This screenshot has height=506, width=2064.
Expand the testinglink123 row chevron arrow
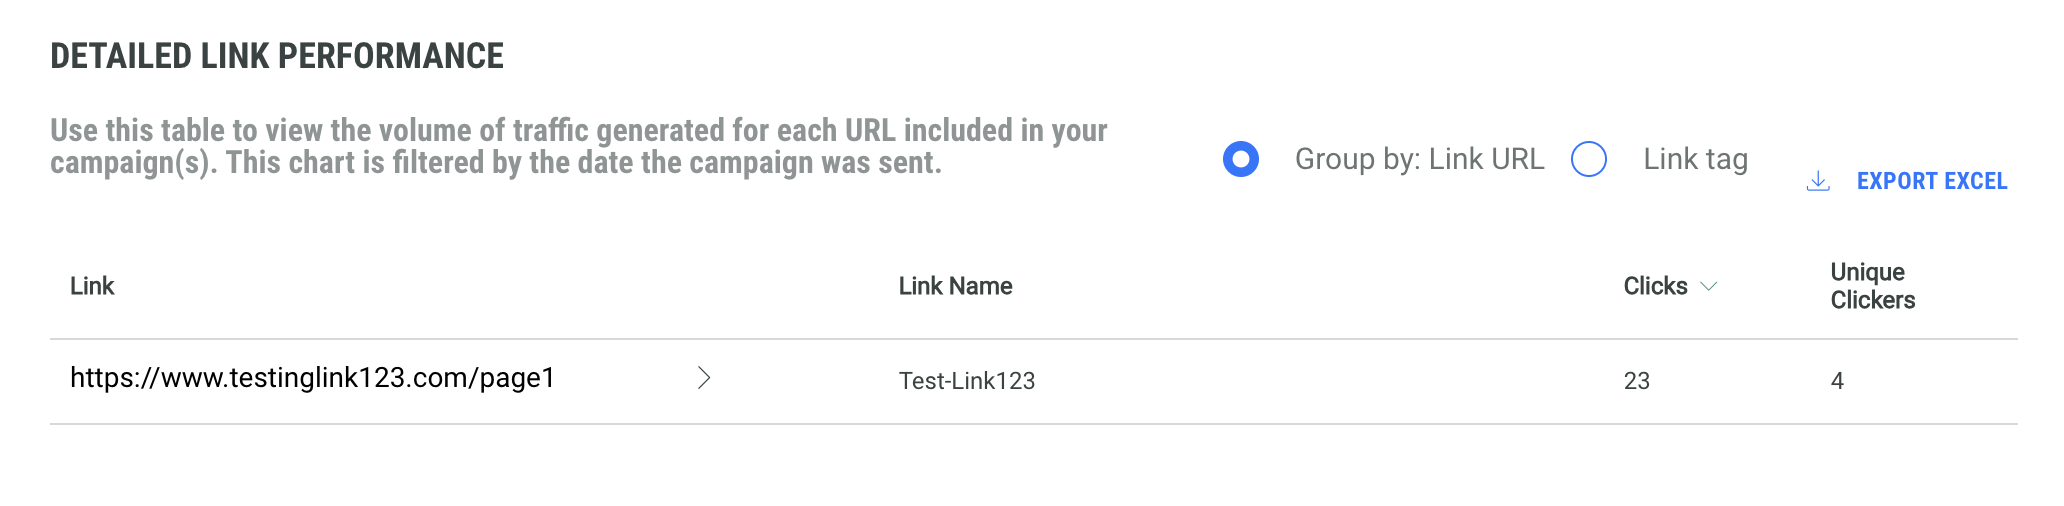click(704, 378)
